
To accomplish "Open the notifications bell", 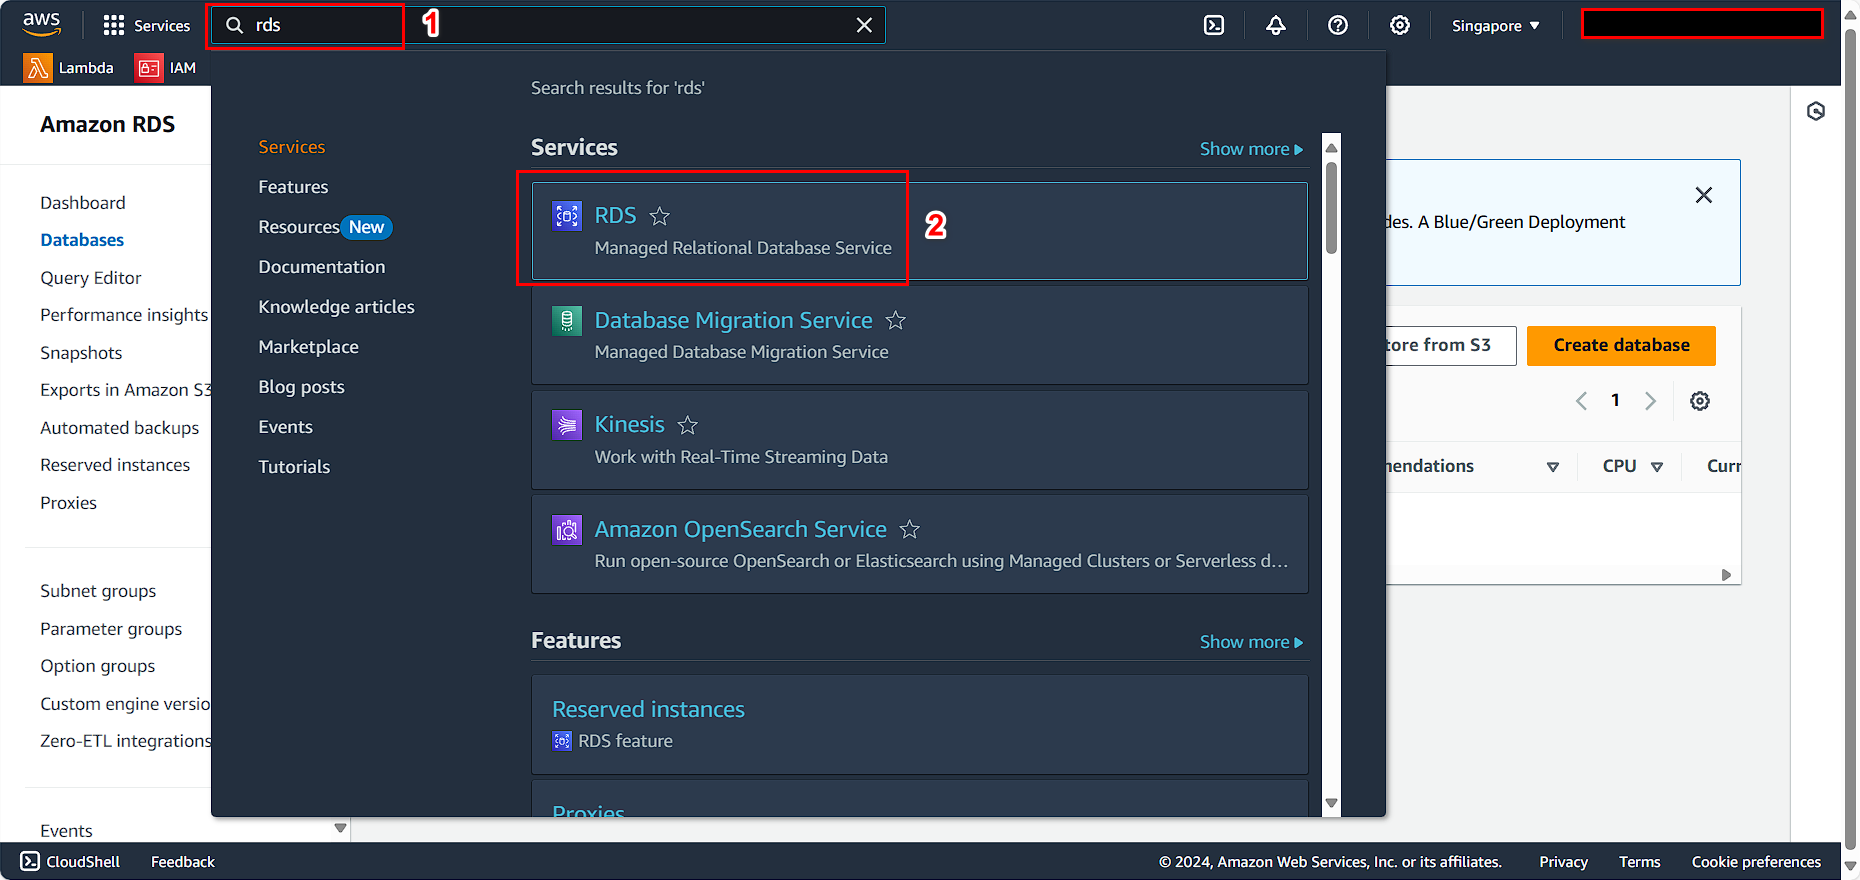I will 1276,25.
